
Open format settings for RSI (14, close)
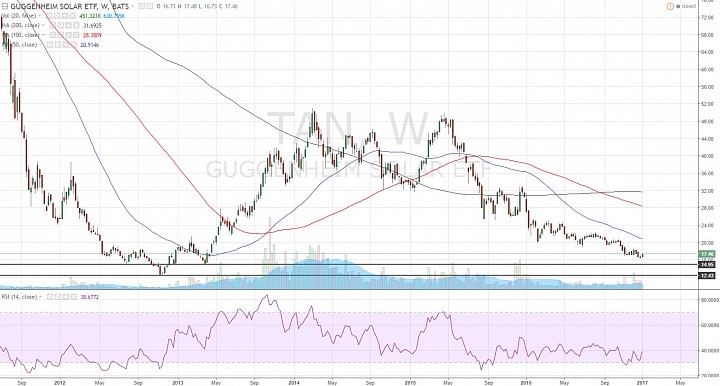(58, 297)
